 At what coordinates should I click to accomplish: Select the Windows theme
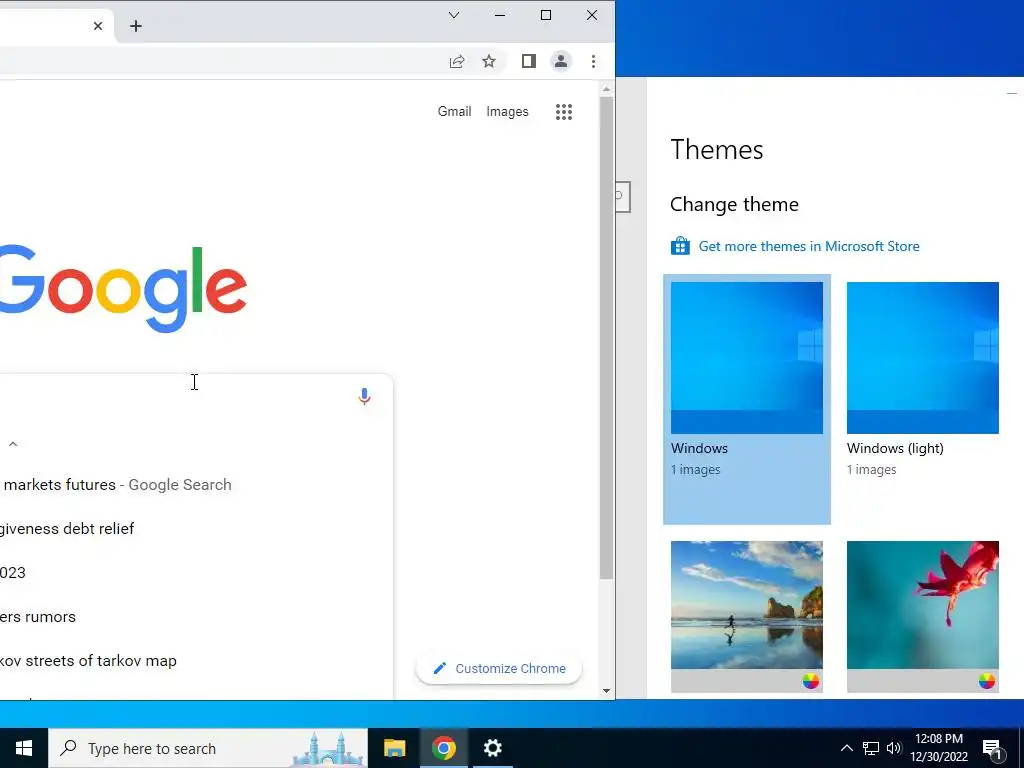click(746, 399)
